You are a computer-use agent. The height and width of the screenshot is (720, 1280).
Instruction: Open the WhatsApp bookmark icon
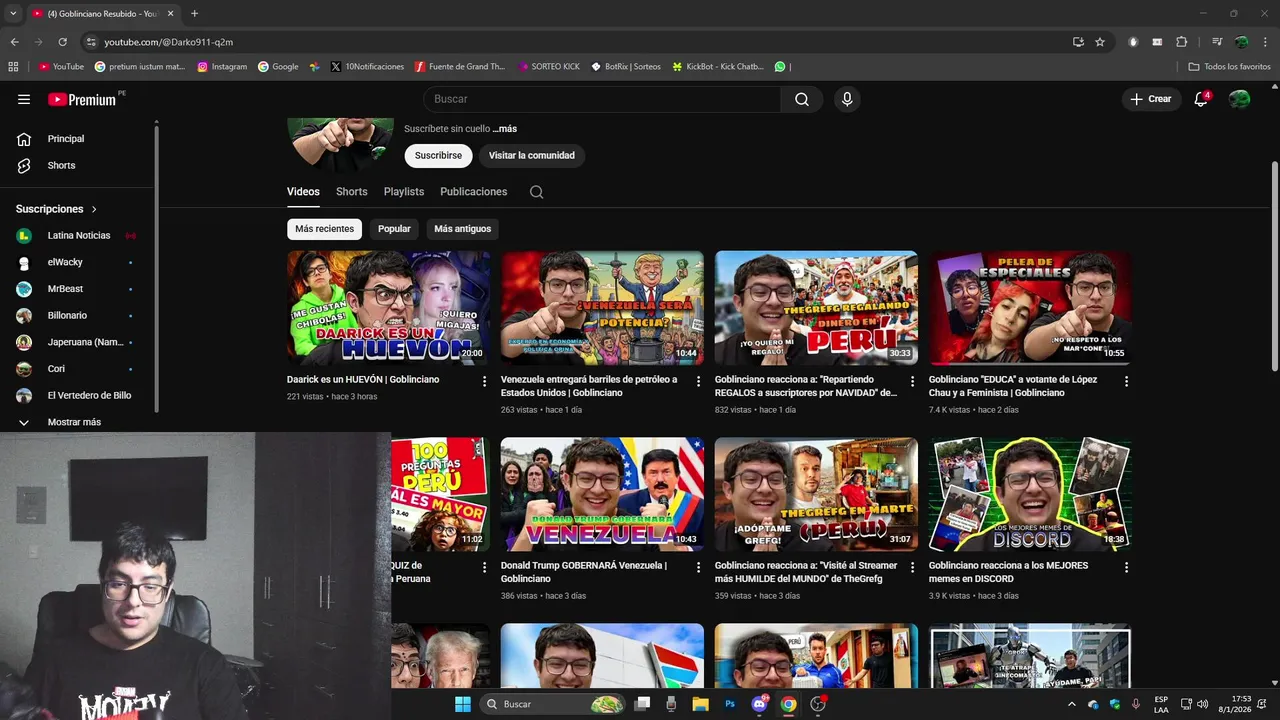(x=780, y=67)
